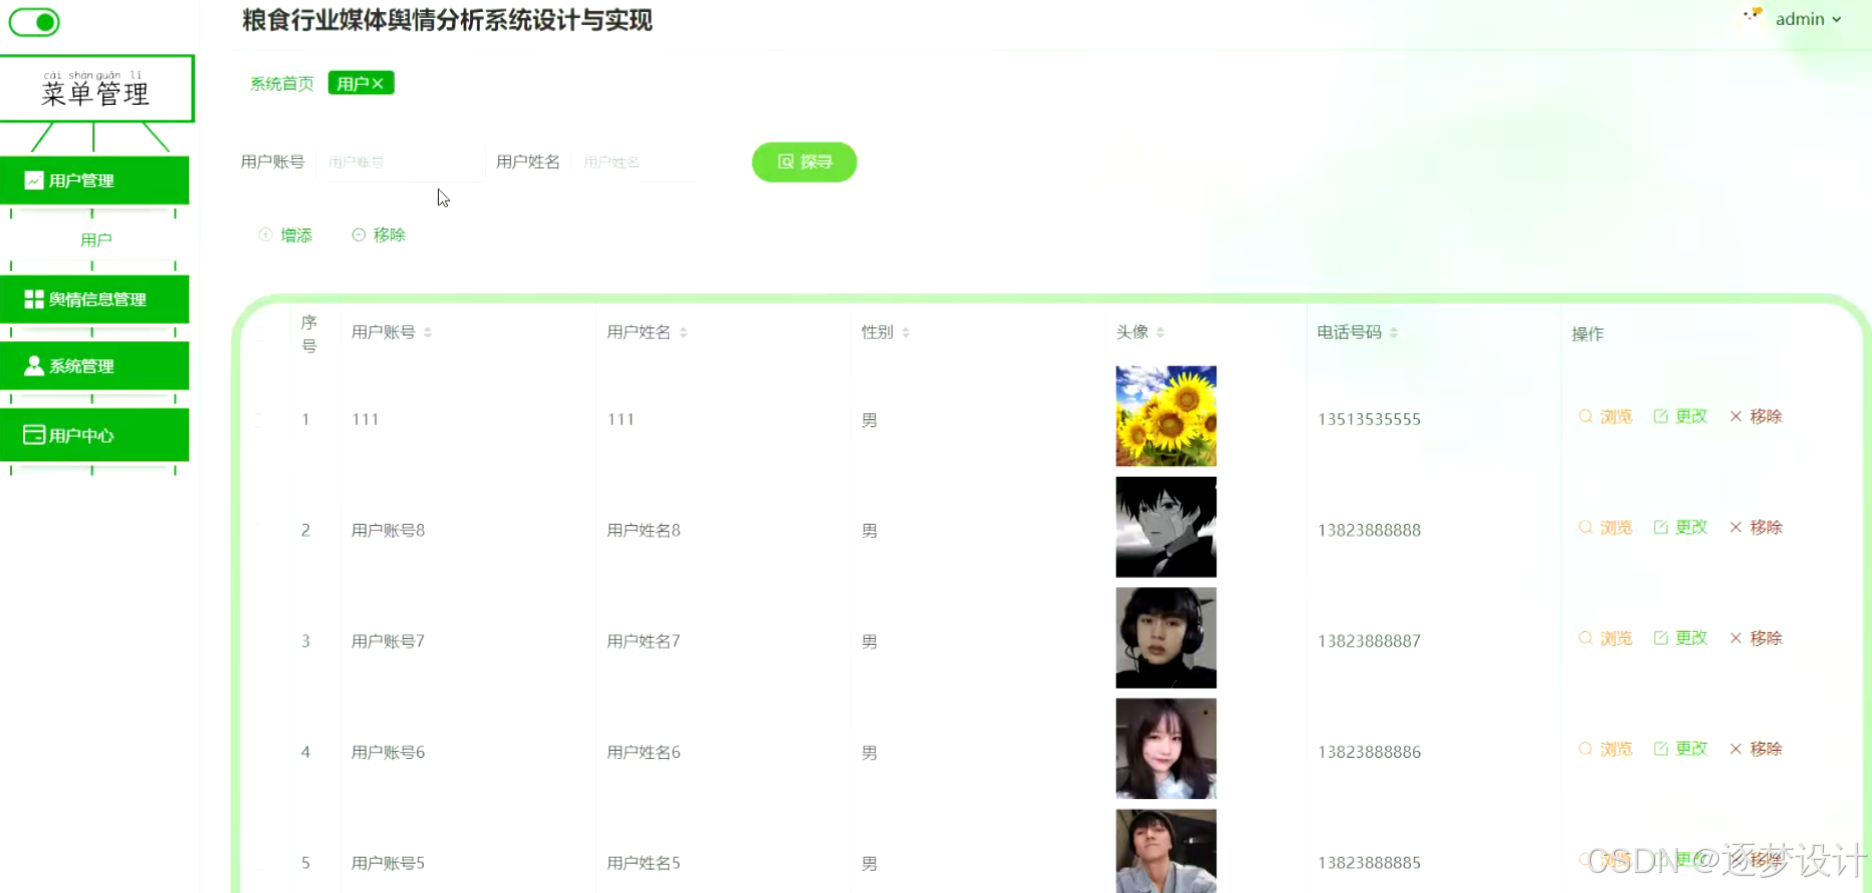Select the 用户账号5 cell
This screenshot has width=1872, height=893.
coord(388,863)
